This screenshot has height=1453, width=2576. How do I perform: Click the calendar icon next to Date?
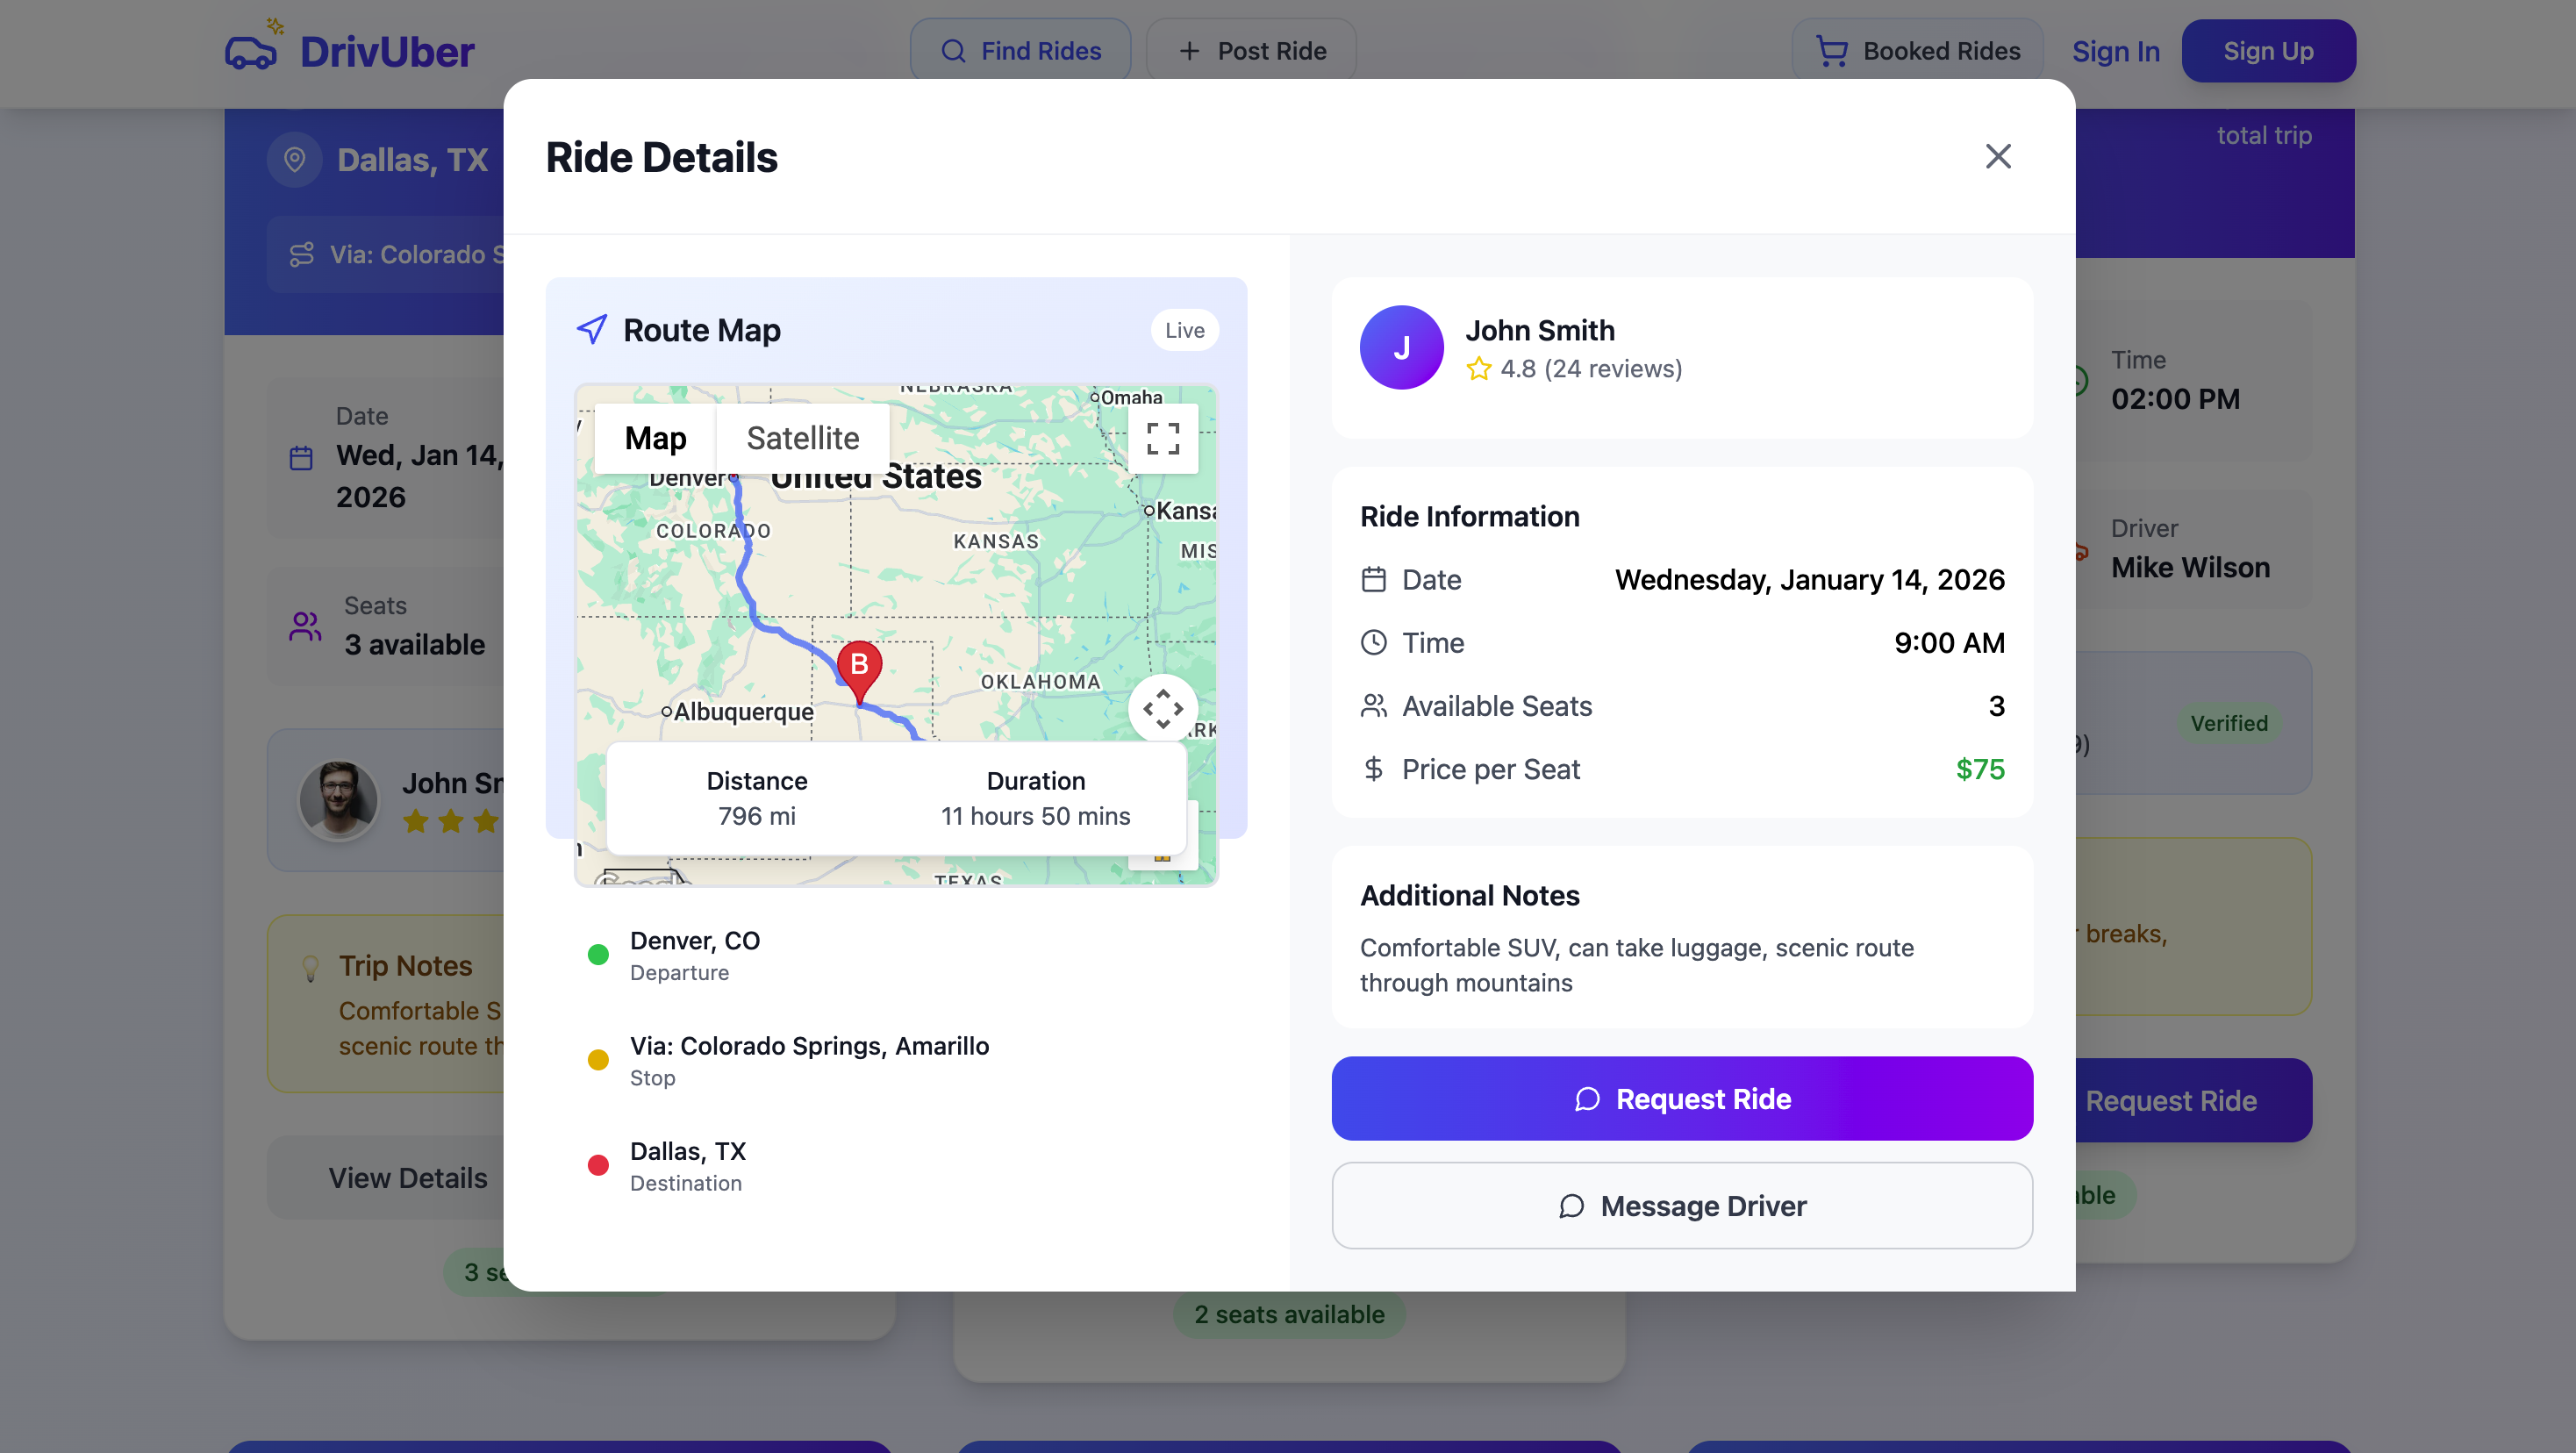tap(1374, 579)
